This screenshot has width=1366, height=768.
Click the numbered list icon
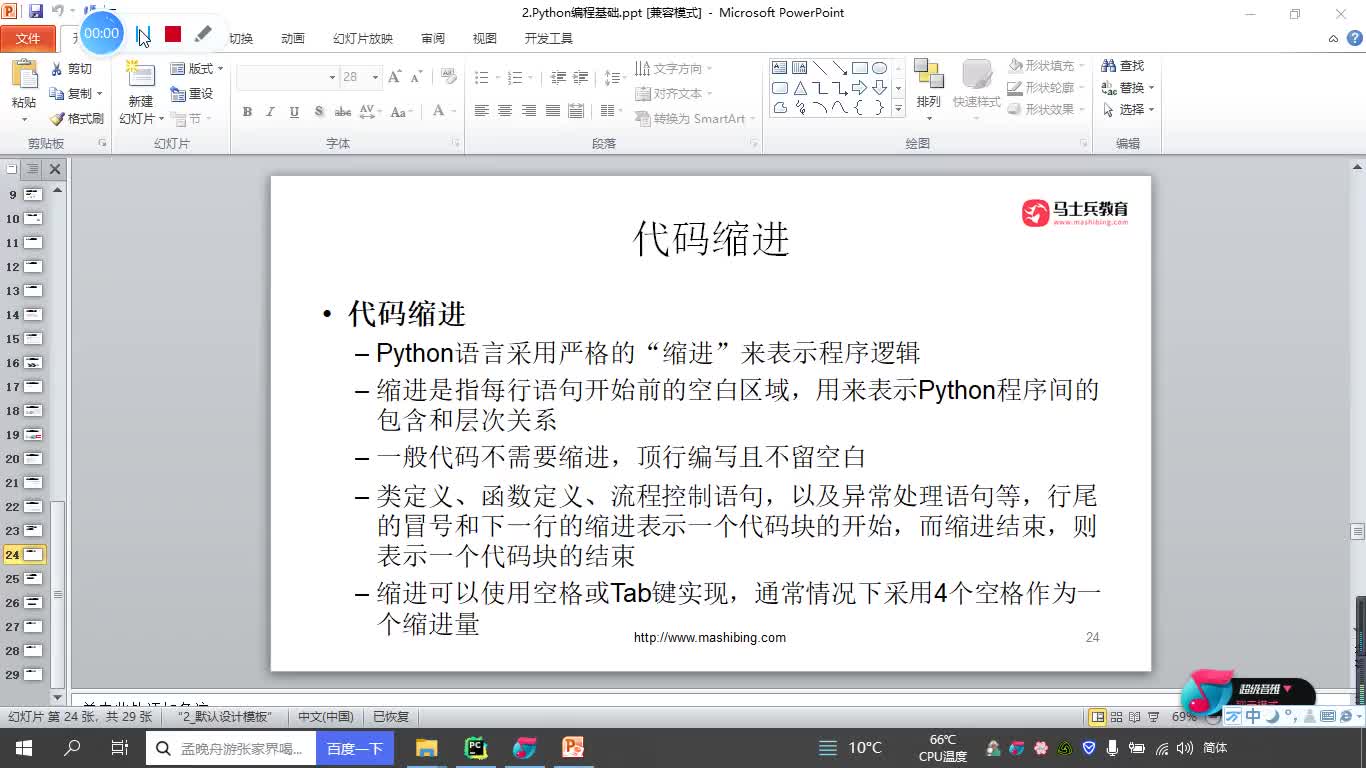[x=515, y=77]
